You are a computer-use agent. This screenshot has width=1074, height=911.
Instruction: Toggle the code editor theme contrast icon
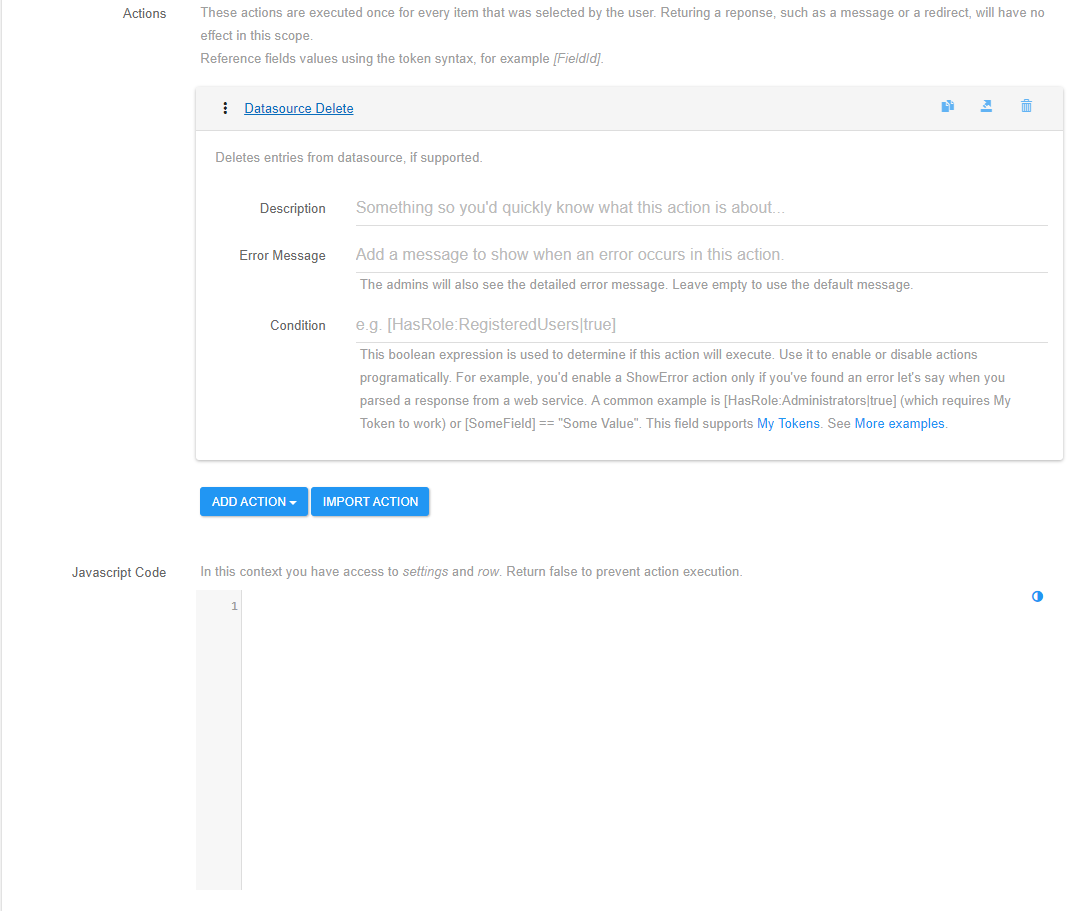pyautogui.click(x=1037, y=597)
